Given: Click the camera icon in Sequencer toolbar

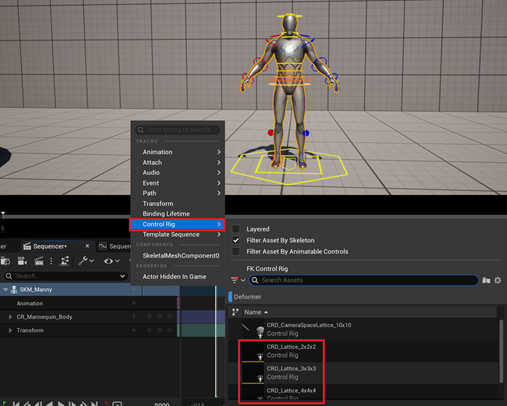Looking at the screenshot, I should click(22, 261).
